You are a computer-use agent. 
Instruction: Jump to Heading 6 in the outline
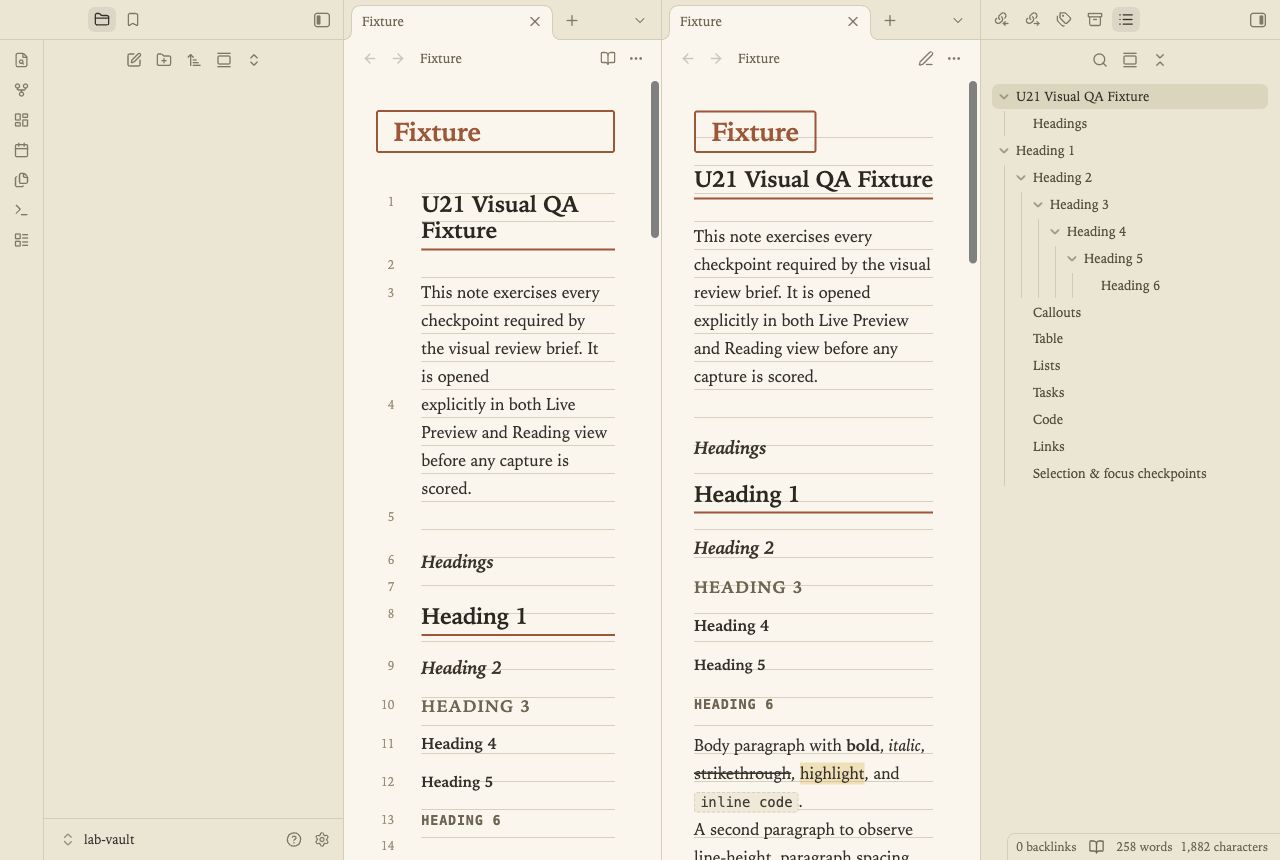coord(1131,286)
